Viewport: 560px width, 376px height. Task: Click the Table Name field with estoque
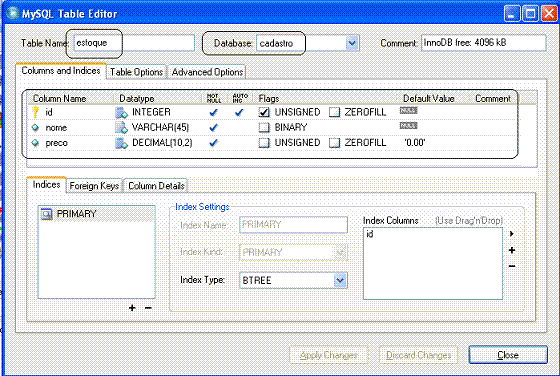(x=134, y=43)
